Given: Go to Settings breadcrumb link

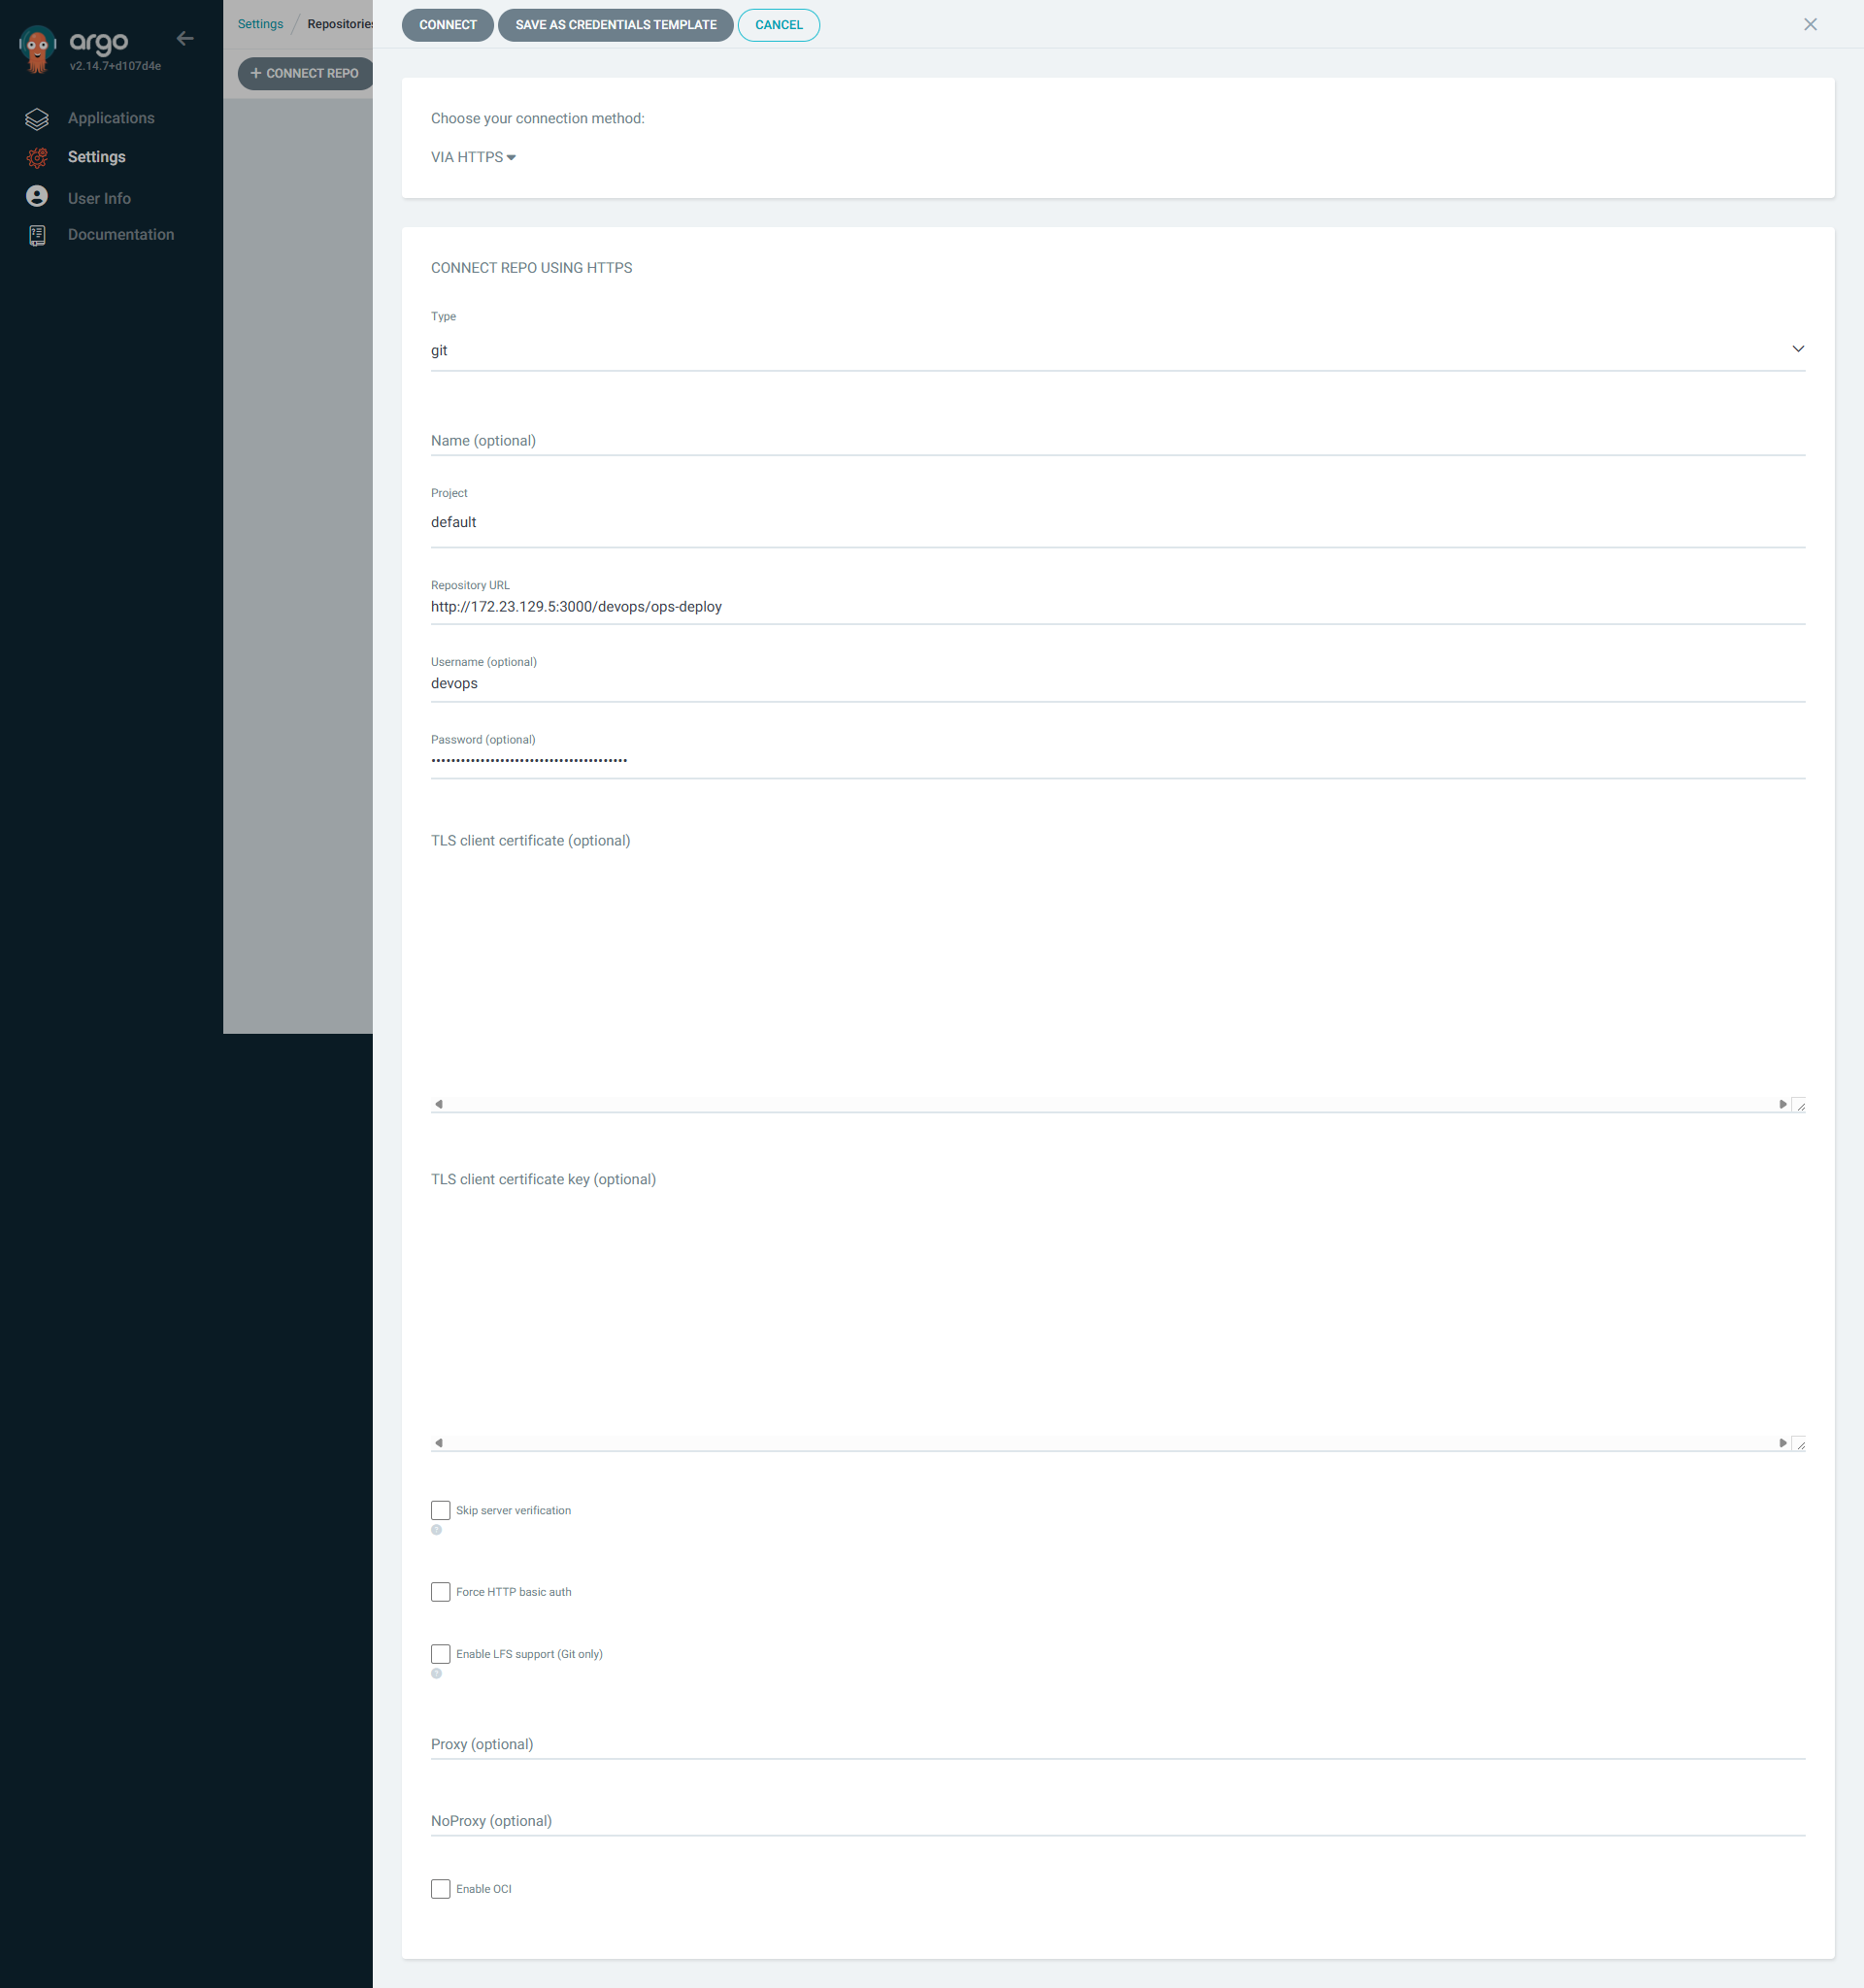Looking at the screenshot, I should 260,24.
